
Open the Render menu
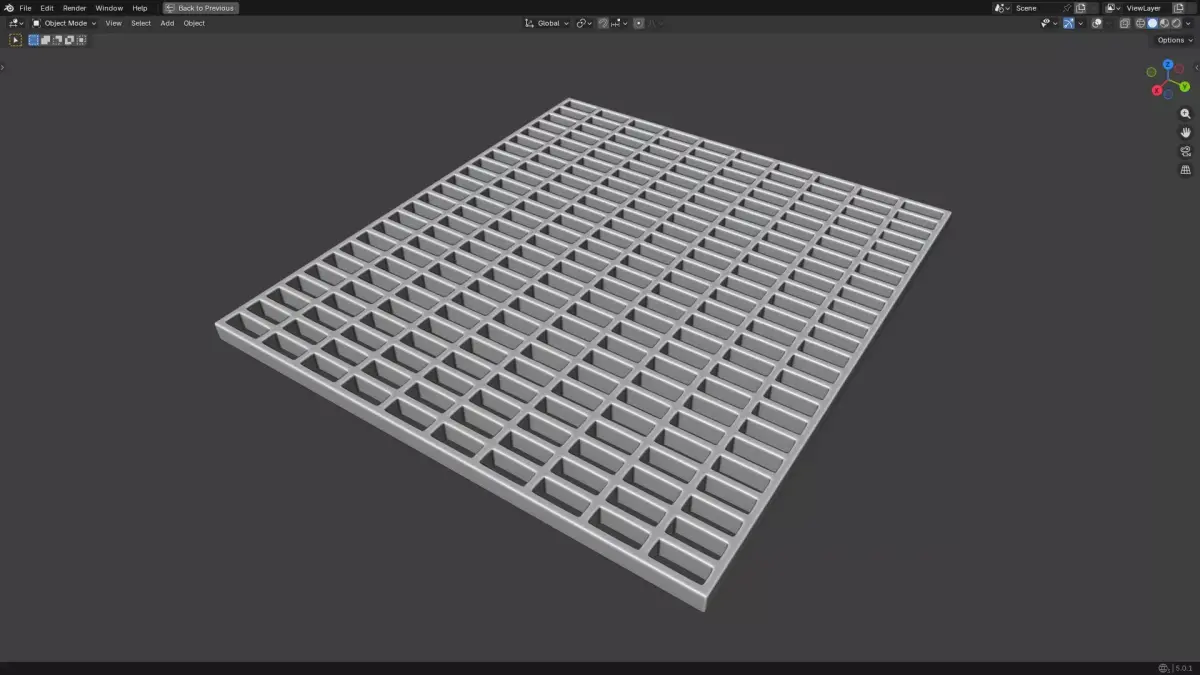[75, 8]
